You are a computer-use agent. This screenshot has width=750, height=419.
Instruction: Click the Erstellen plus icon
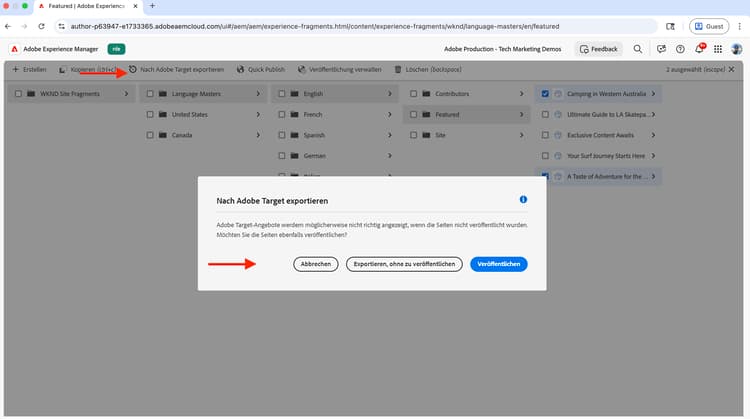click(15, 69)
